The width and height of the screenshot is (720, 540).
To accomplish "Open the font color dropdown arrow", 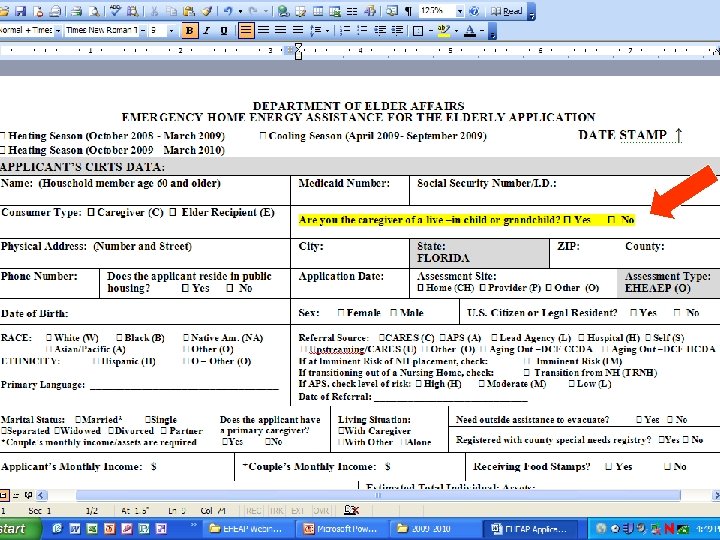I will [482, 31].
